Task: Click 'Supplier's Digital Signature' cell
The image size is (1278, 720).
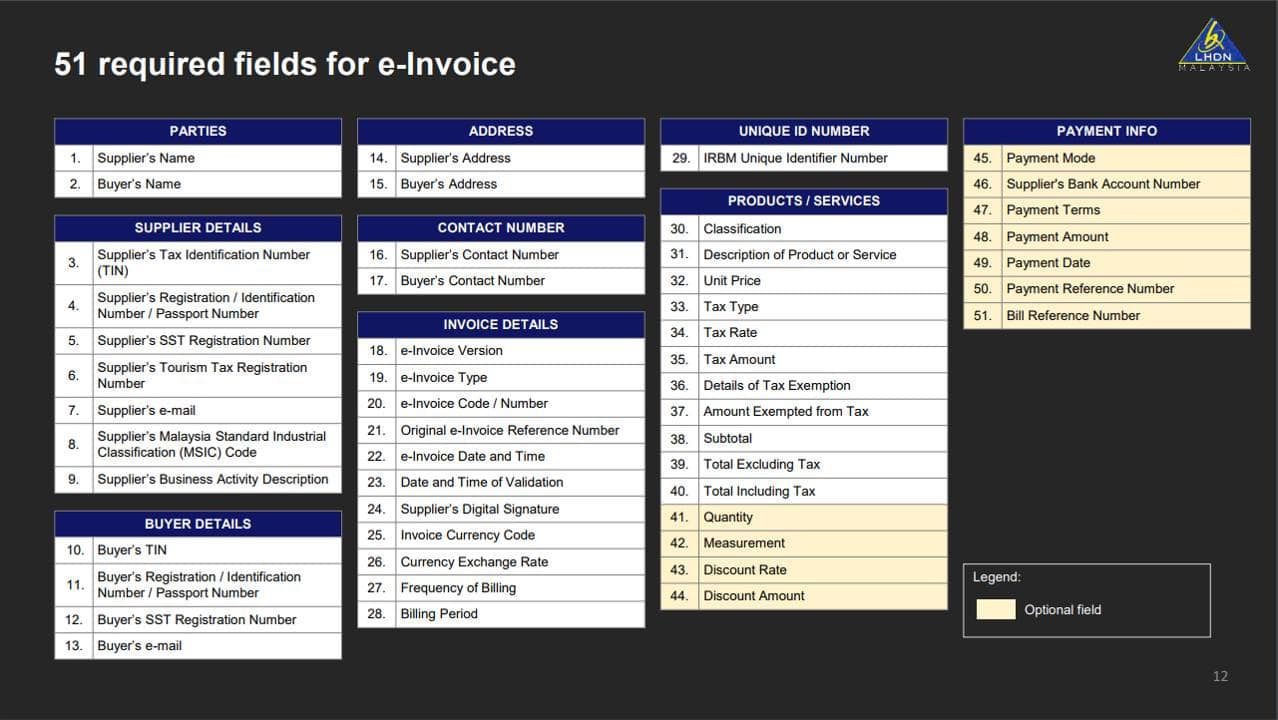Action: 520,509
